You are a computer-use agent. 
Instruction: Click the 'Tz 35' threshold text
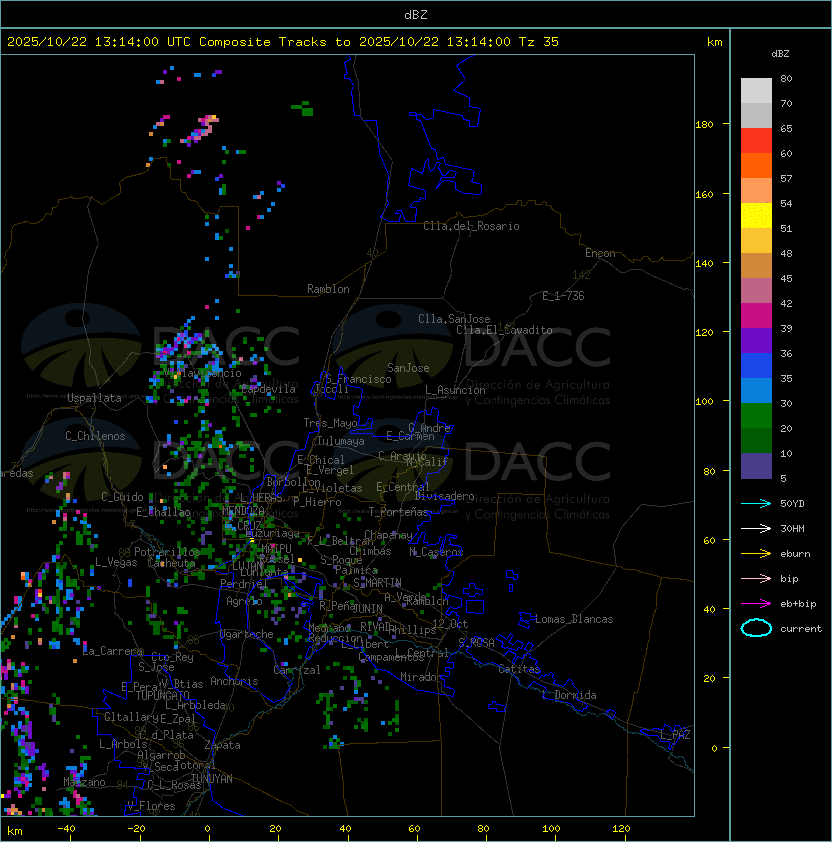pyautogui.click(x=539, y=42)
